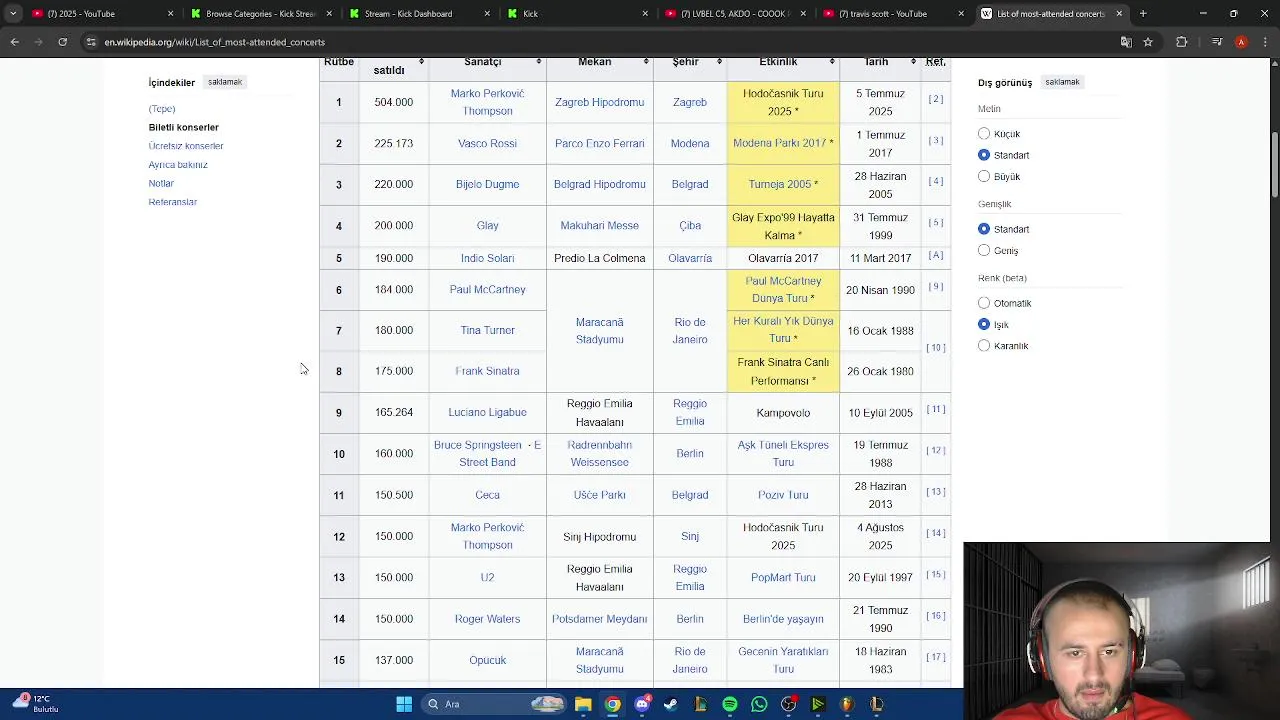The width and height of the screenshot is (1280, 720).
Task: Open the site information icon beside the URL
Action: [x=91, y=42]
